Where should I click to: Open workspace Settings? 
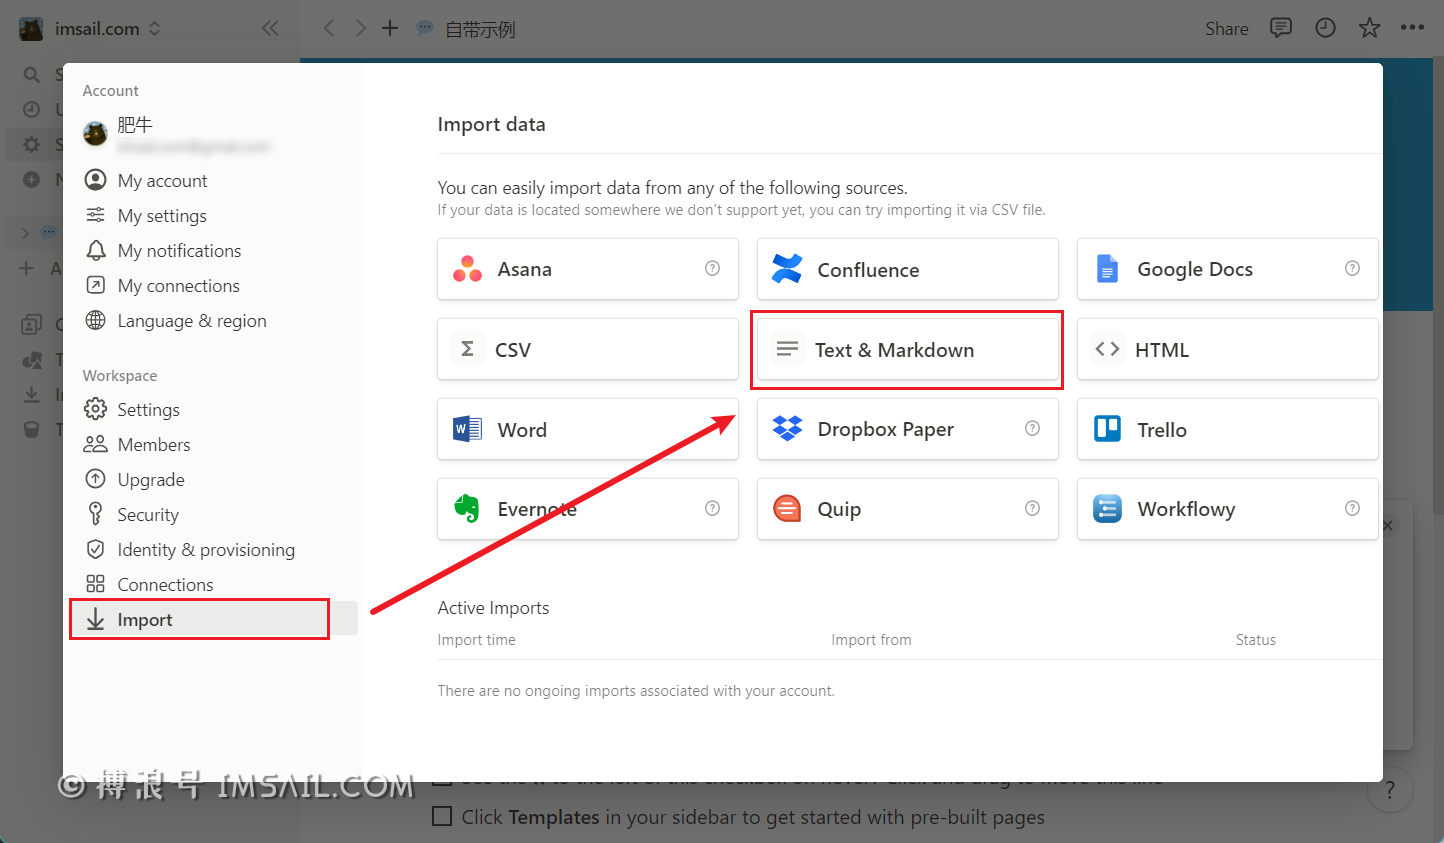pyautogui.click(x=213, y=409)
